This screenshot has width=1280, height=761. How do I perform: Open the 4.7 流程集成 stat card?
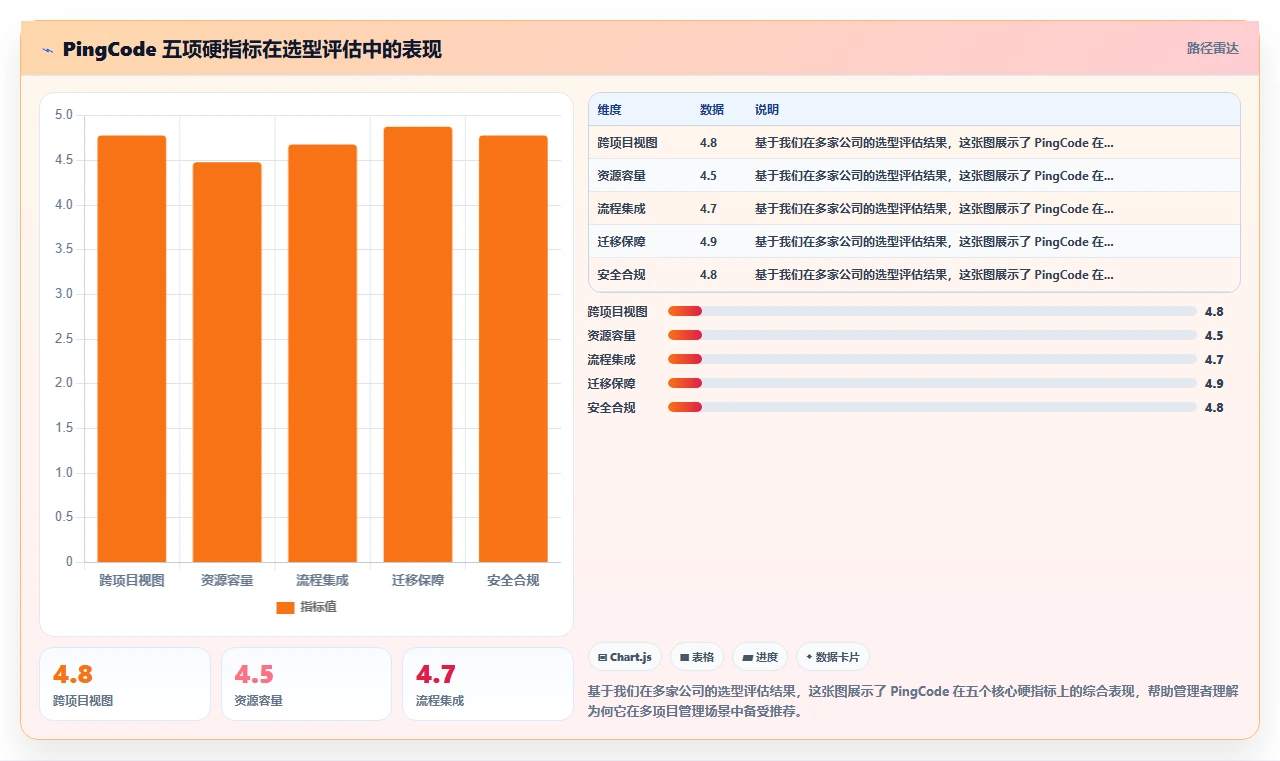click(488, 684)
